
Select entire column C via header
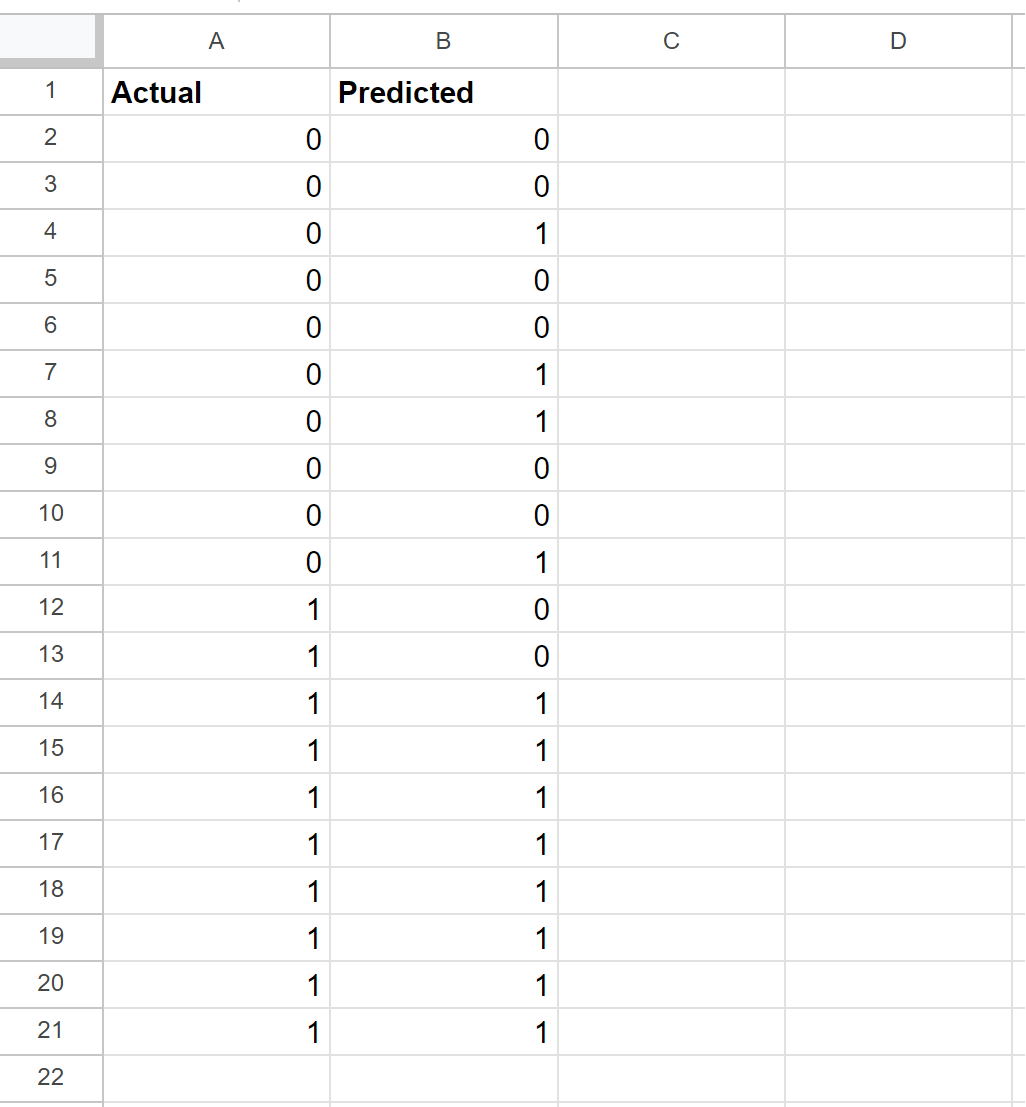click(671, 41)
